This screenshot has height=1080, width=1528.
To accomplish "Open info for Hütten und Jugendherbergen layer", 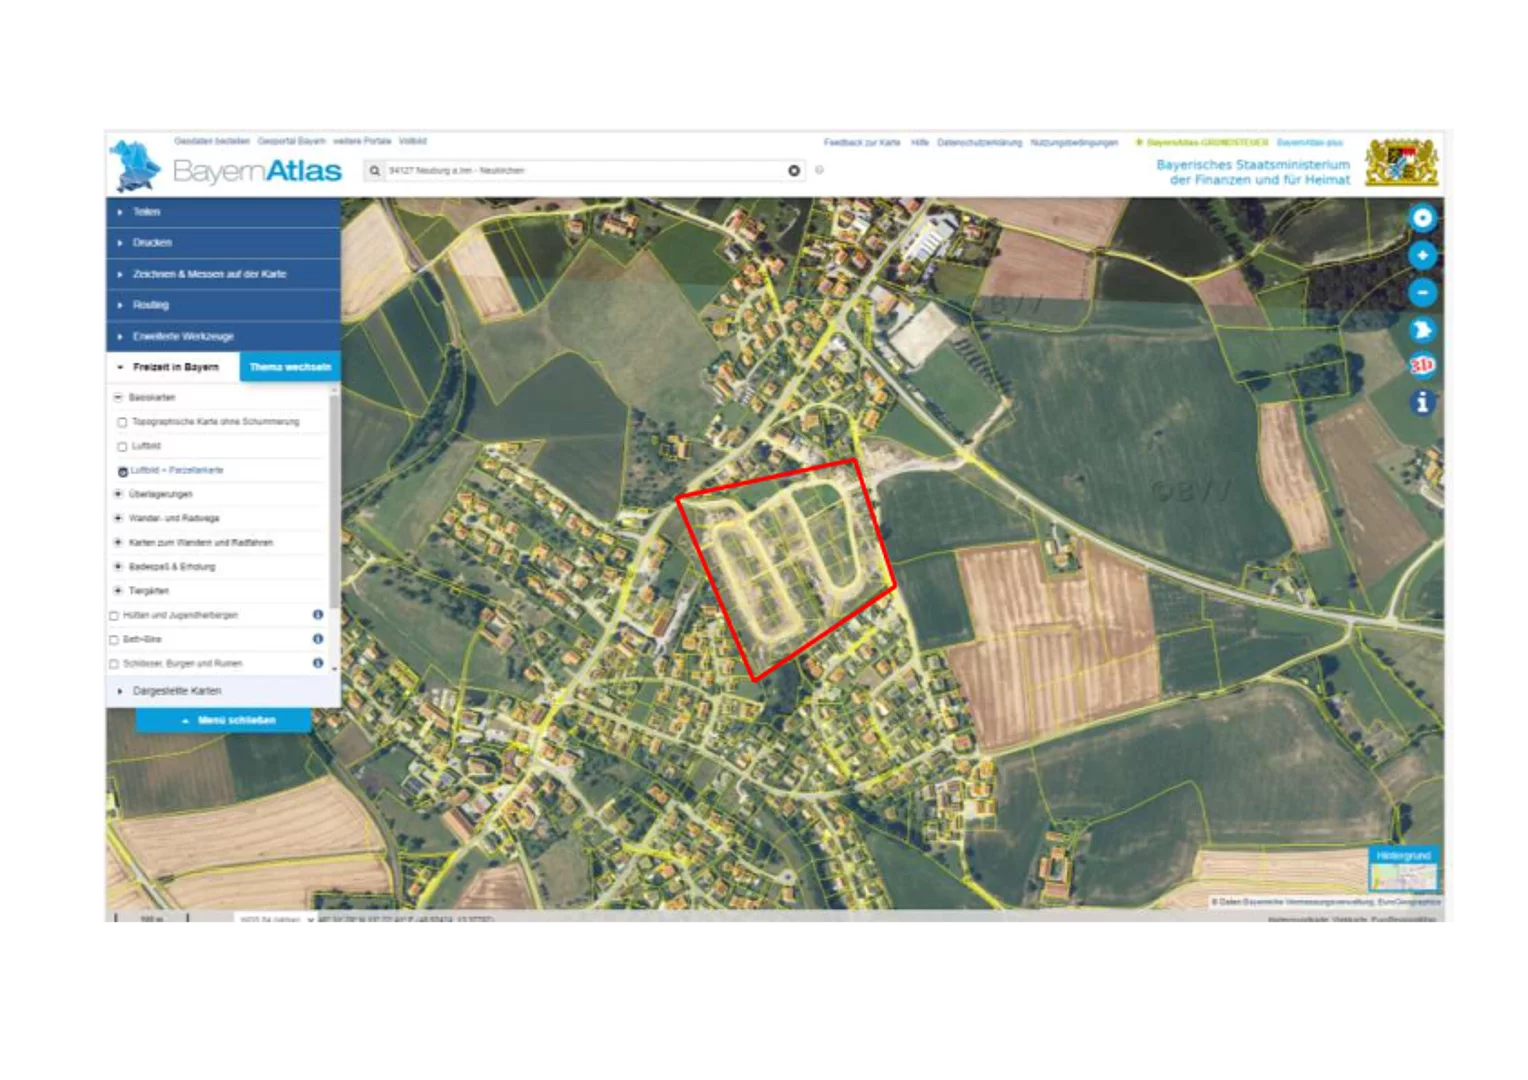I will tap(318, 615).
